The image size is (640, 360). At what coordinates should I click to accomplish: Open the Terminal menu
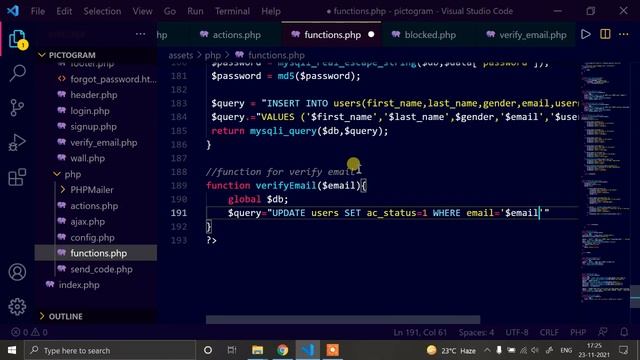pyautogui.click(x=232, y=11)
